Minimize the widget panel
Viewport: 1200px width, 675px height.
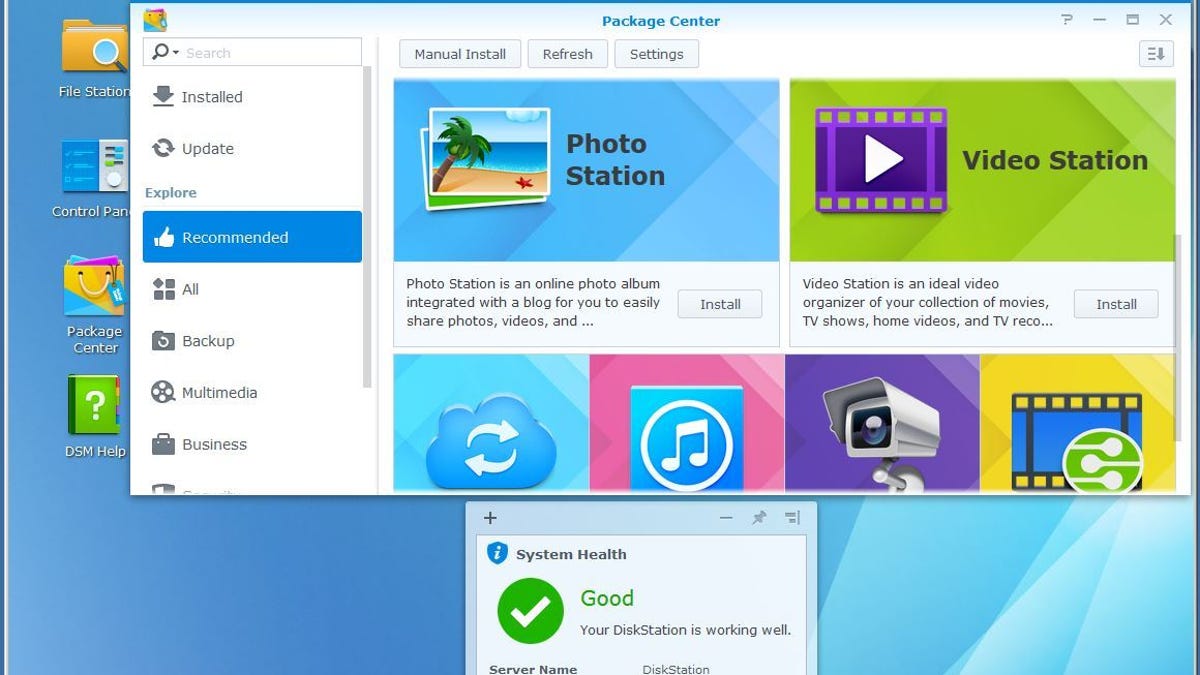(x=726, y=518)
